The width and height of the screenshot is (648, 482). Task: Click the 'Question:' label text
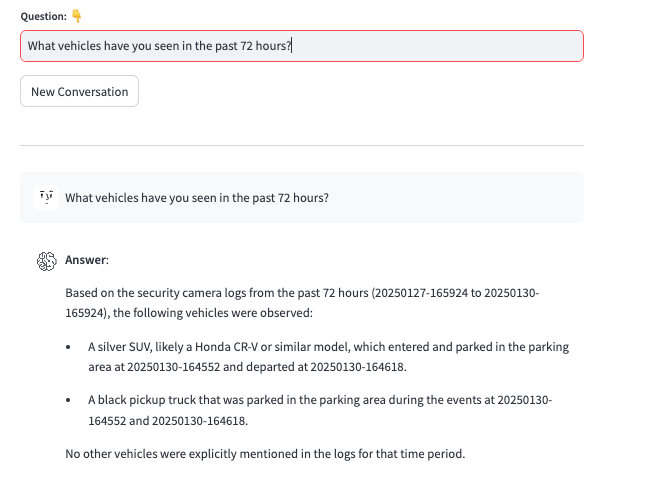pos(43,16)
